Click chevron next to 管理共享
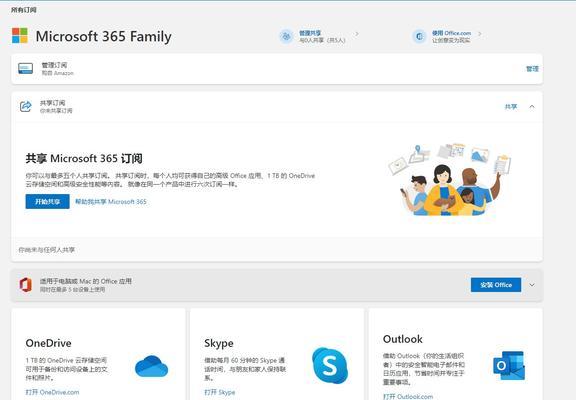The image size is (576, 400). [x=357, y=34]
